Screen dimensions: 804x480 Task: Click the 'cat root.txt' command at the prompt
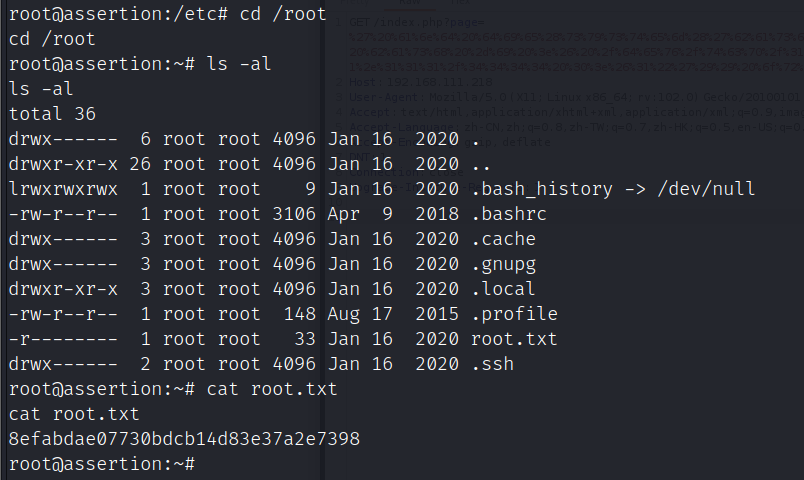(272, 389)
